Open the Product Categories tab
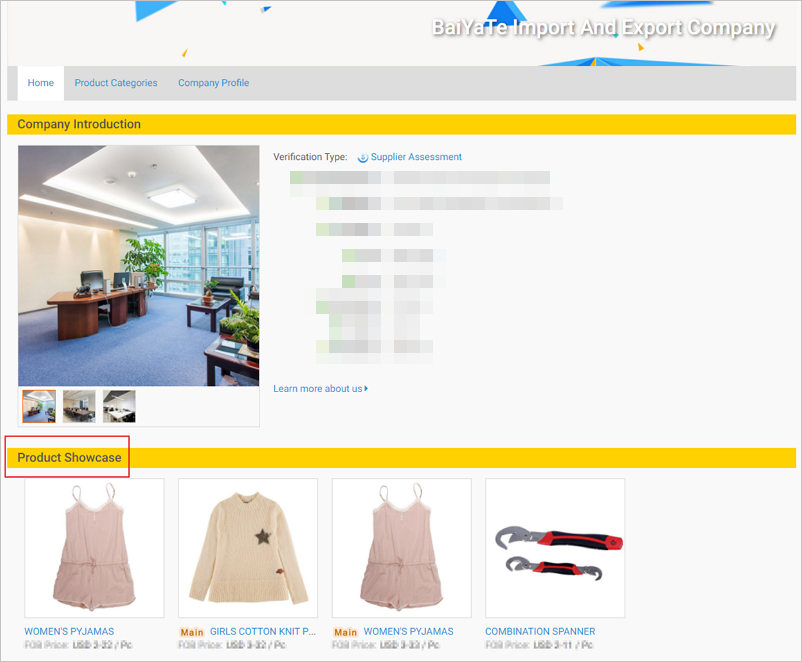 coord(116,83)
